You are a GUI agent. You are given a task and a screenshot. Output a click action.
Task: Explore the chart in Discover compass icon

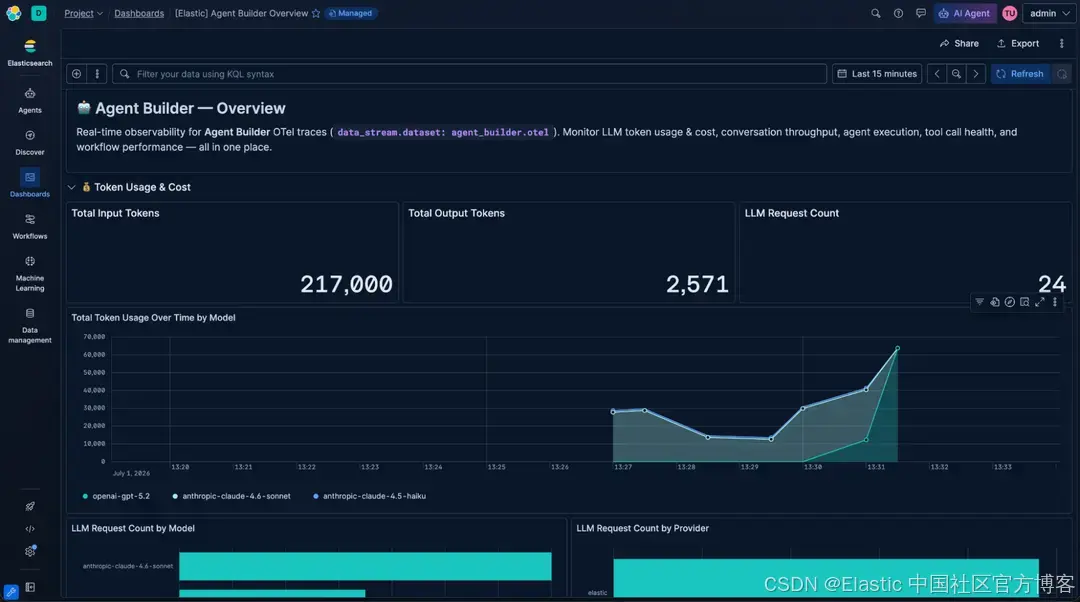1010,302
